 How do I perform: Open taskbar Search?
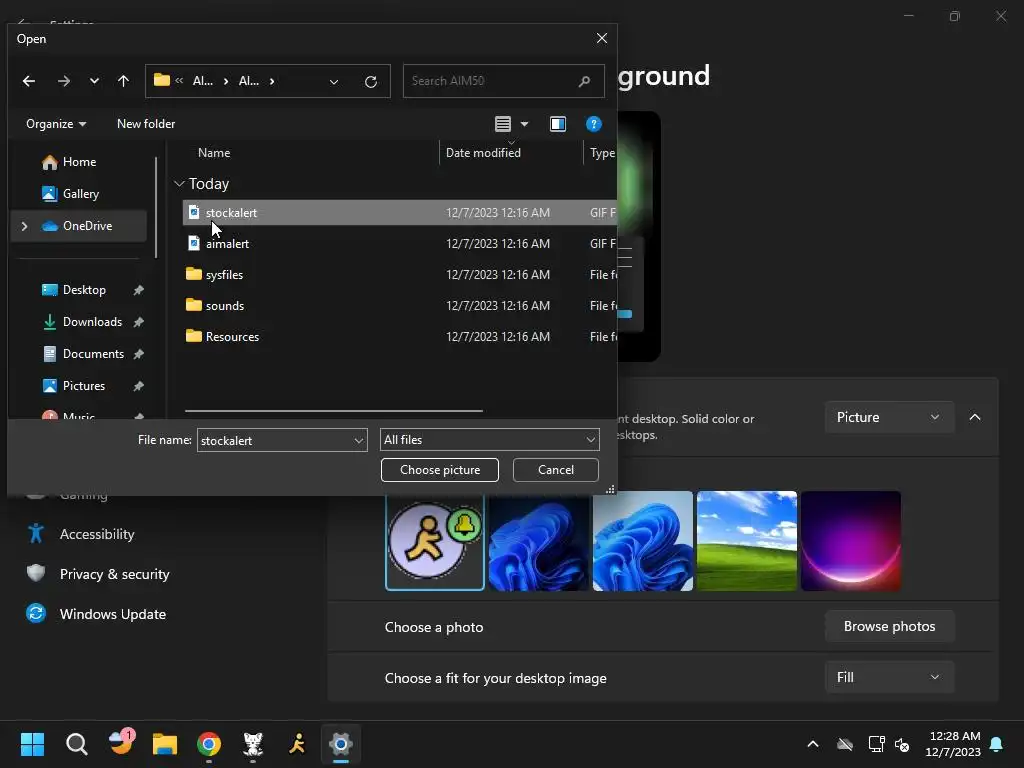click(x=76, y=744)
